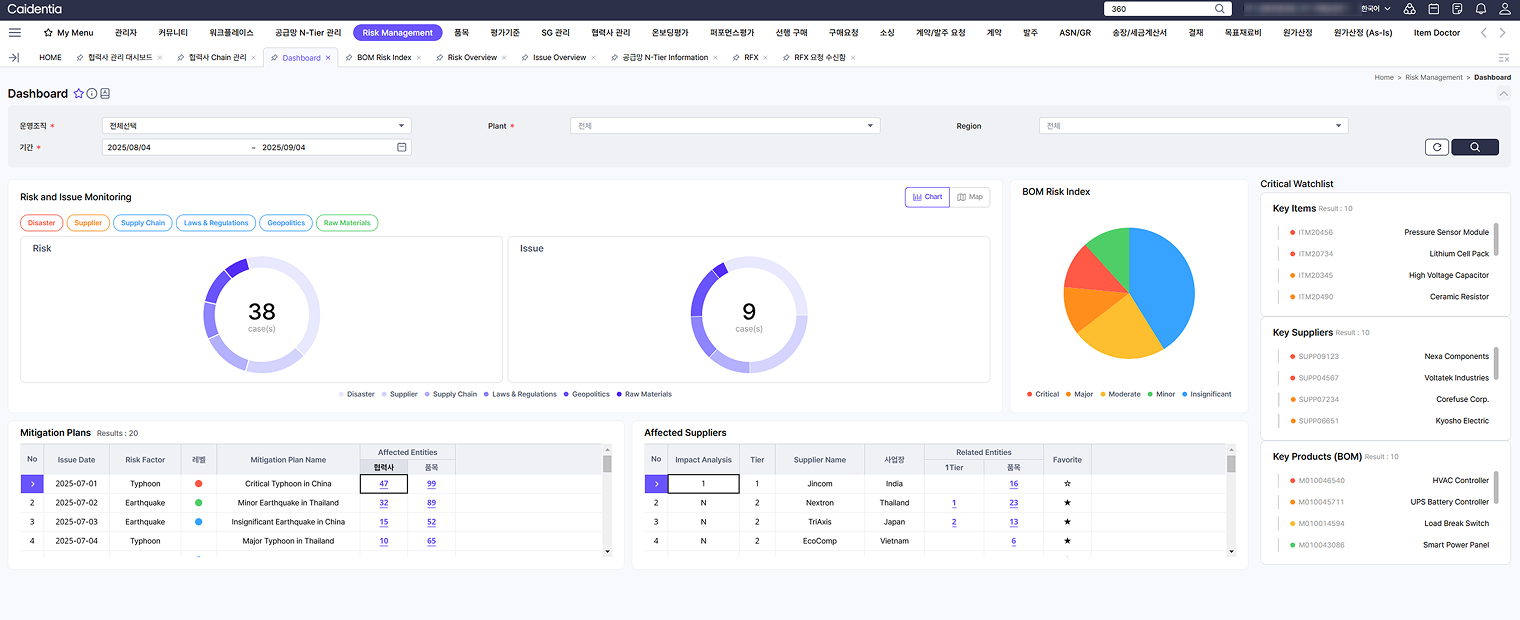Click supplier count link 47
Screen dimensions: 1520x620
[x=383, y=484]
